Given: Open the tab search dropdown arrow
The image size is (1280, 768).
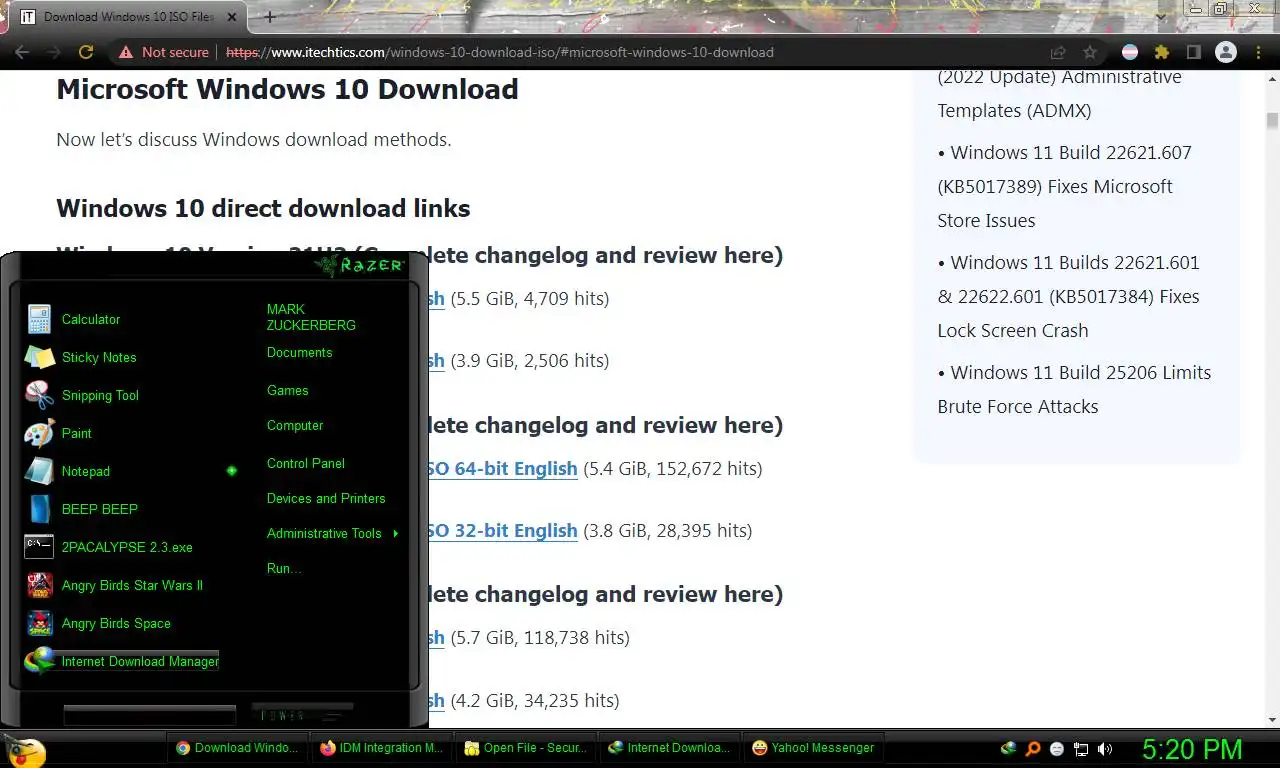Looking at the screenshot, I should [1161, 16].
